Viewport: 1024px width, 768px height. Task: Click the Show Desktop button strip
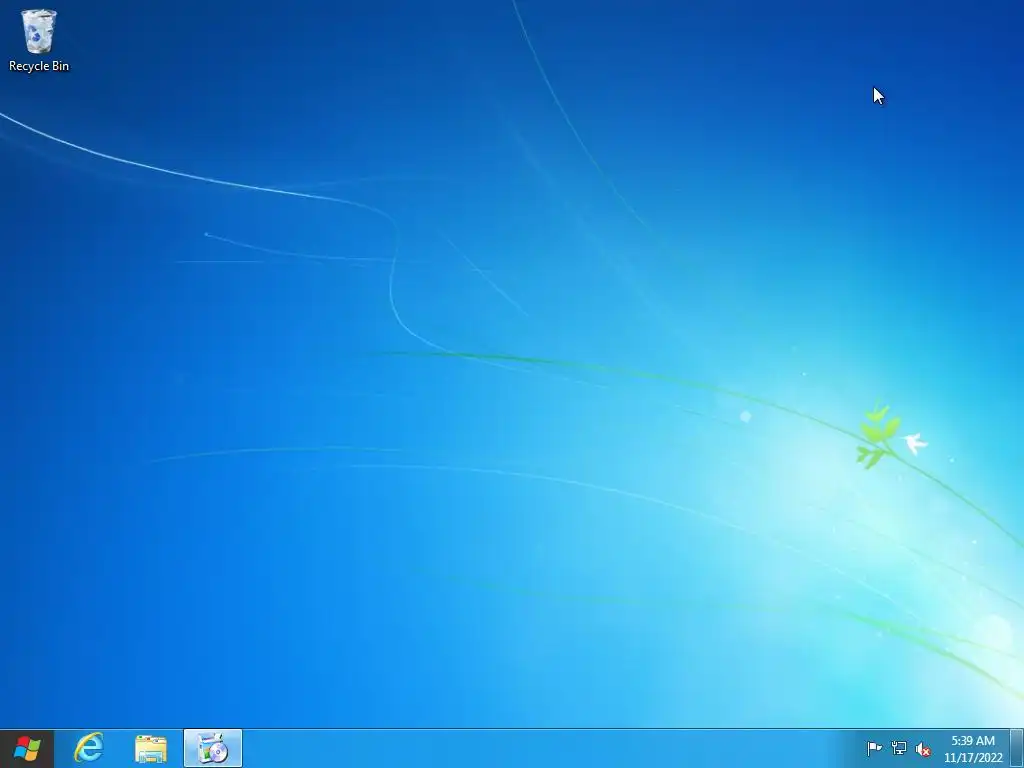point(1017,748)
